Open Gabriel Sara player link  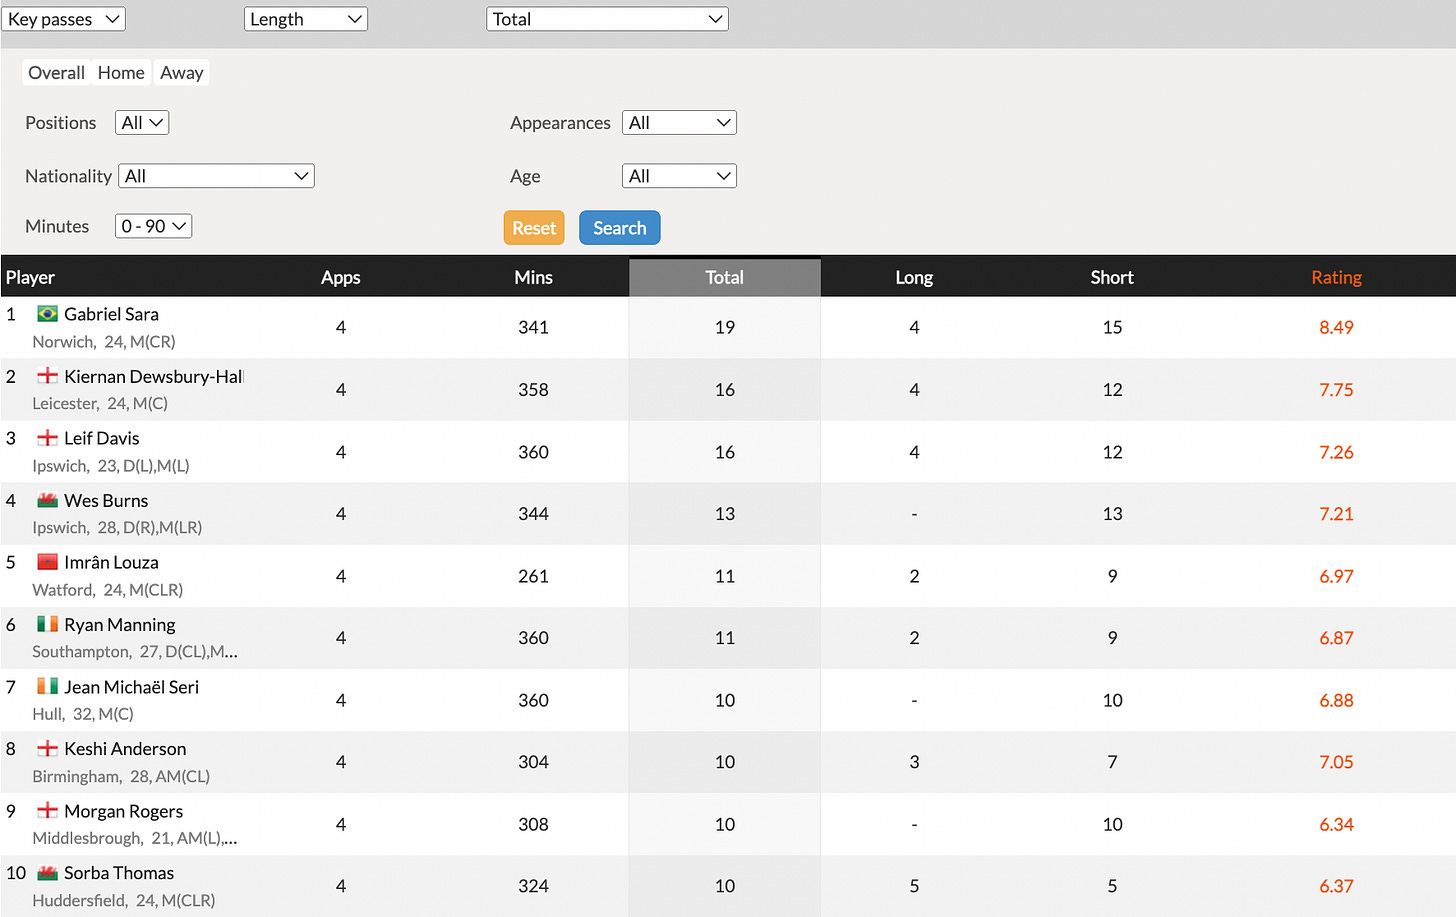[x=111, y=314]
